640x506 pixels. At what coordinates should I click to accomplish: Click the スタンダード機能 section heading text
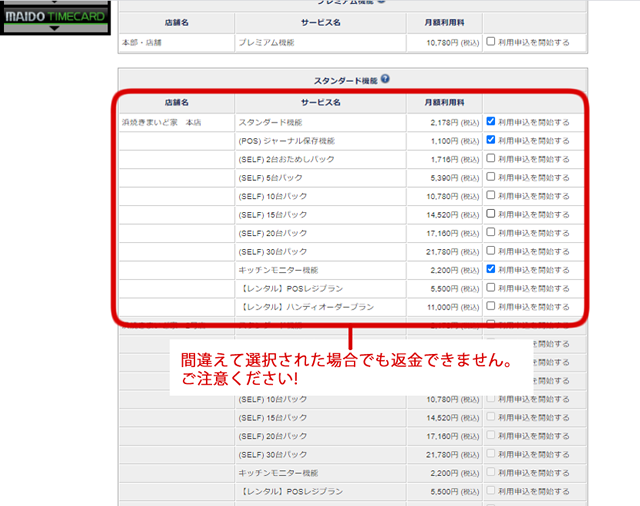(x=346, y=81)
